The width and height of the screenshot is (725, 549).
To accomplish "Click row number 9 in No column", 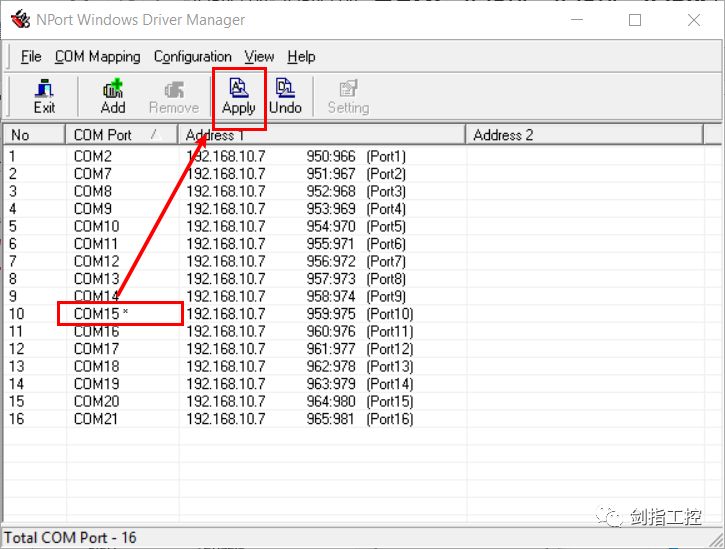I will (13, 296).
